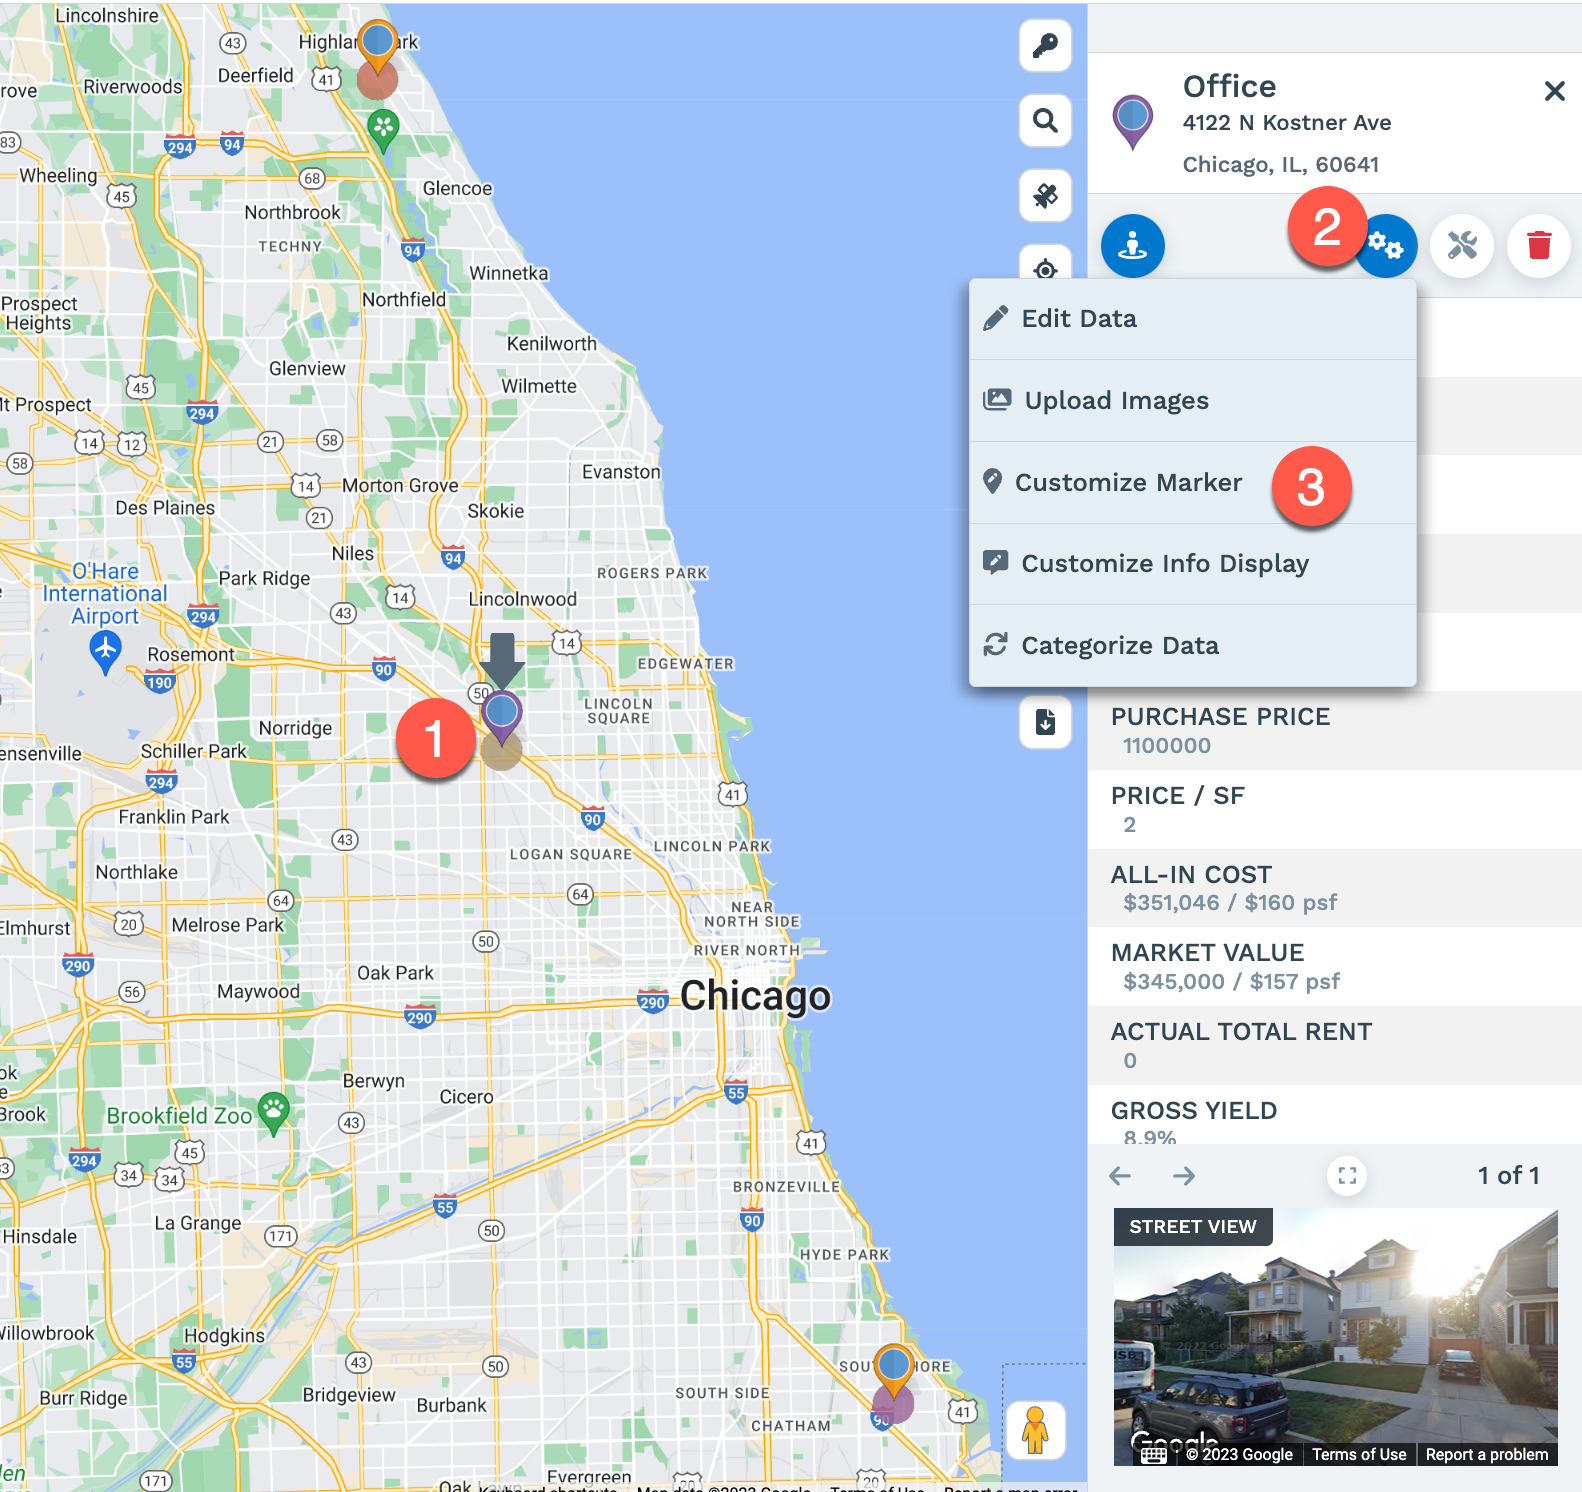The height and width of the screenshot is (1492, 1582).
Task: Click the green park pin near Highland Park
Action: pyautogui.click(x=383, y=131)
